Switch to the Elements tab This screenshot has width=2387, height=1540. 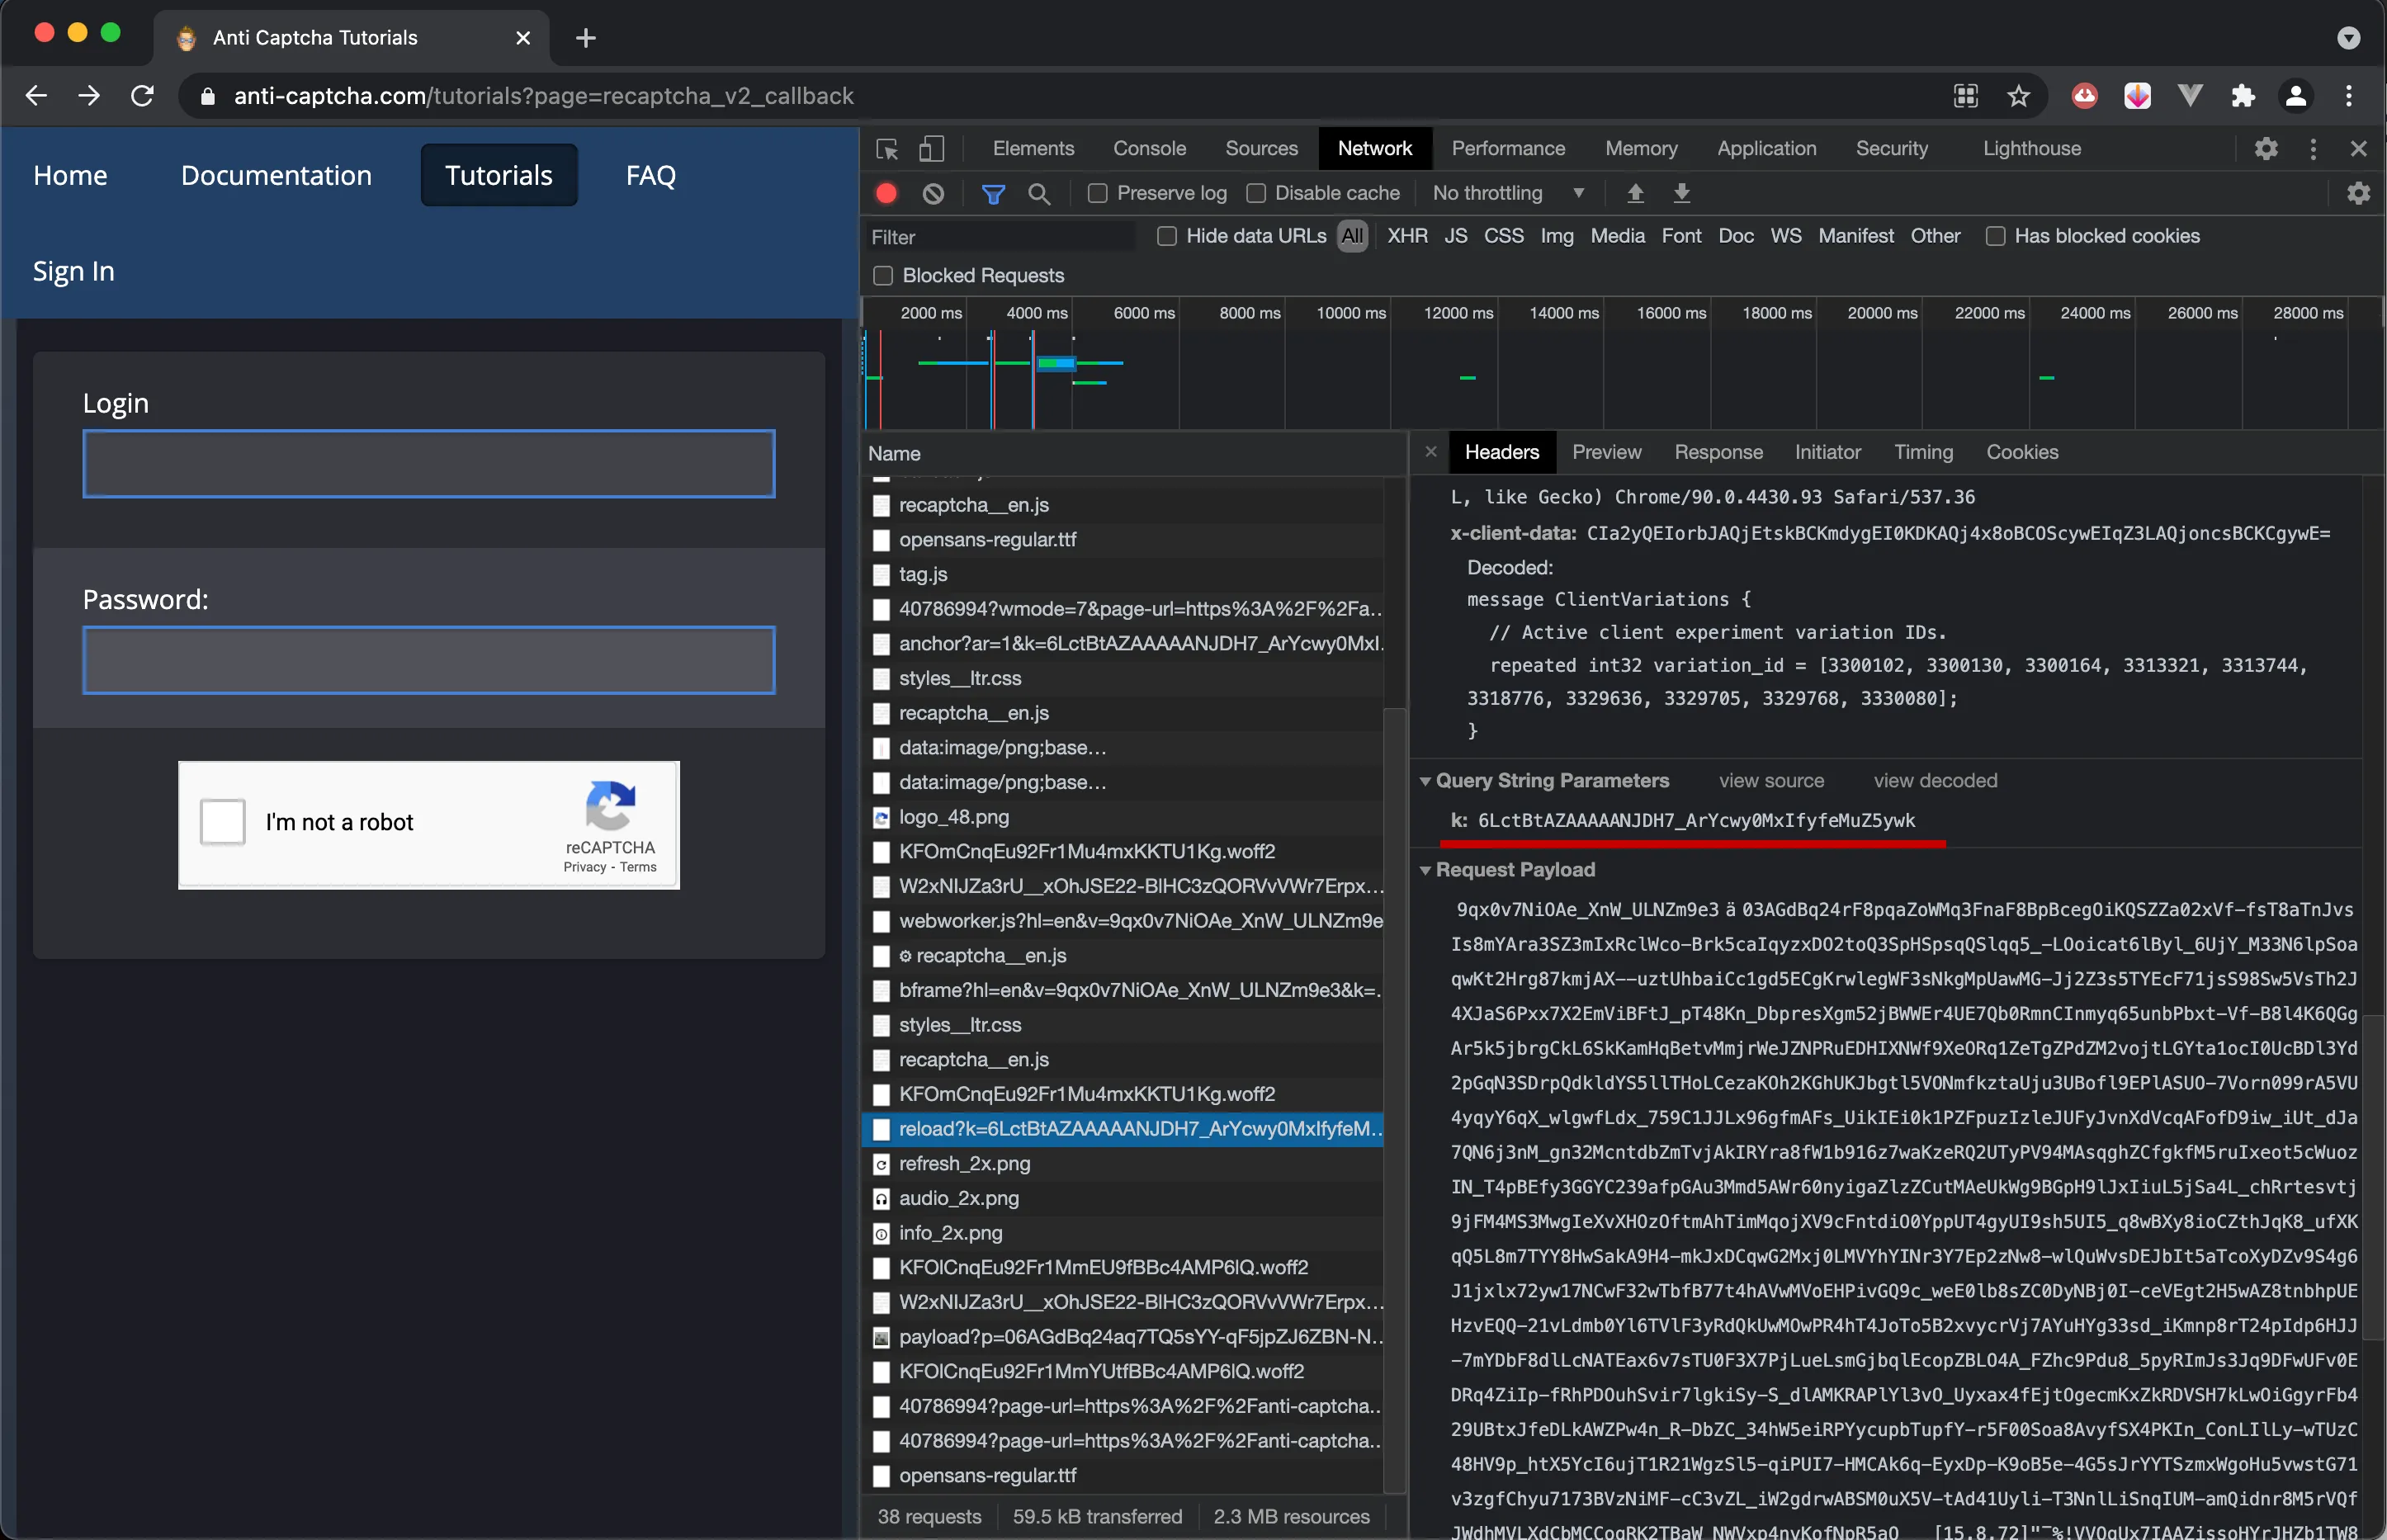click(1033, 149)
